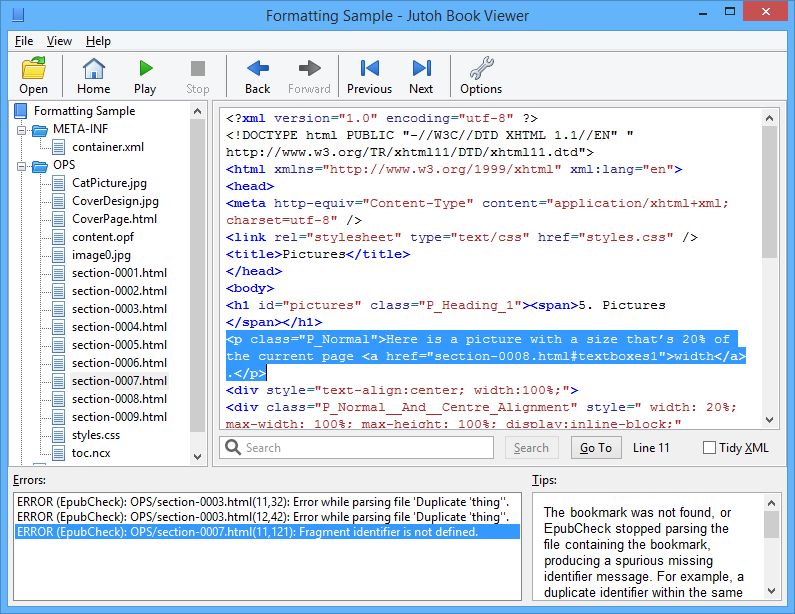Click the highlighted P_Normal paragraph code line
The image size is (795, 614).
486,356
